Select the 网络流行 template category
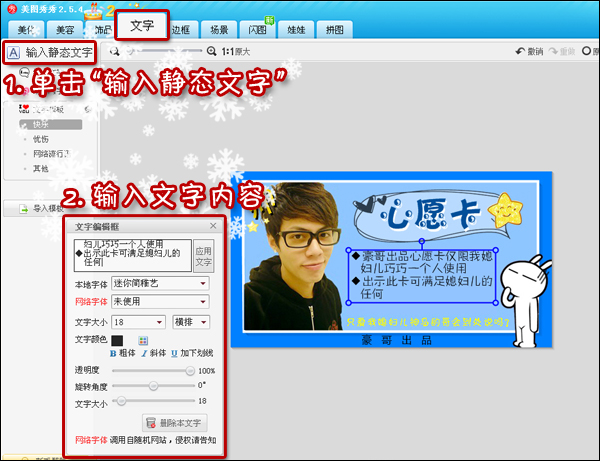This screenshot has height=461, width=600. pos(51,154)
